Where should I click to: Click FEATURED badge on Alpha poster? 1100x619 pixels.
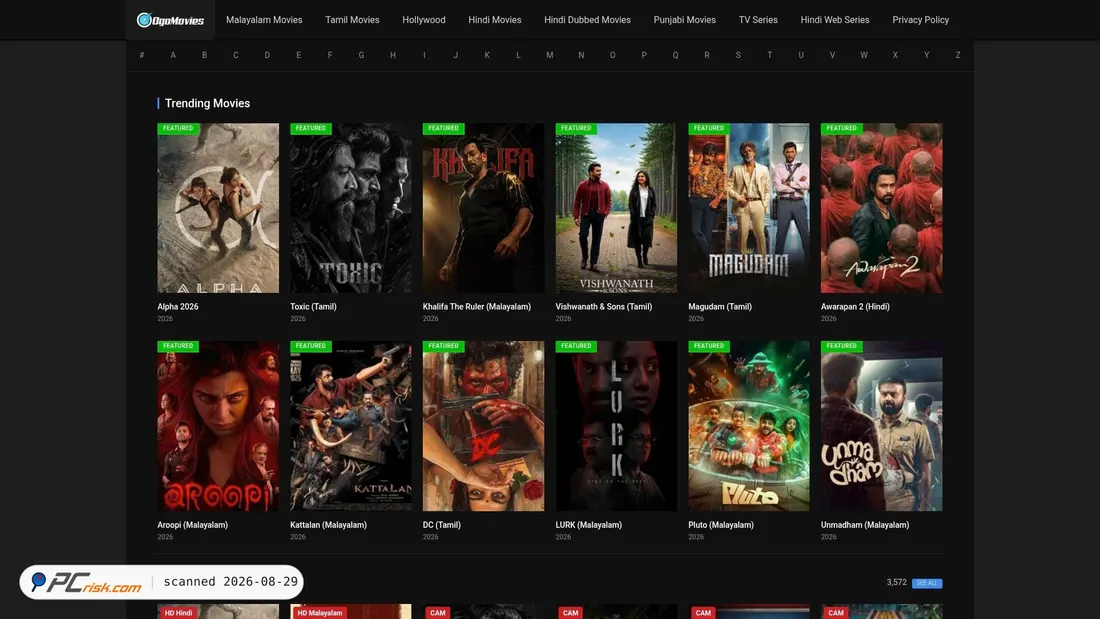pyautogui.click(x=178, y=128)
